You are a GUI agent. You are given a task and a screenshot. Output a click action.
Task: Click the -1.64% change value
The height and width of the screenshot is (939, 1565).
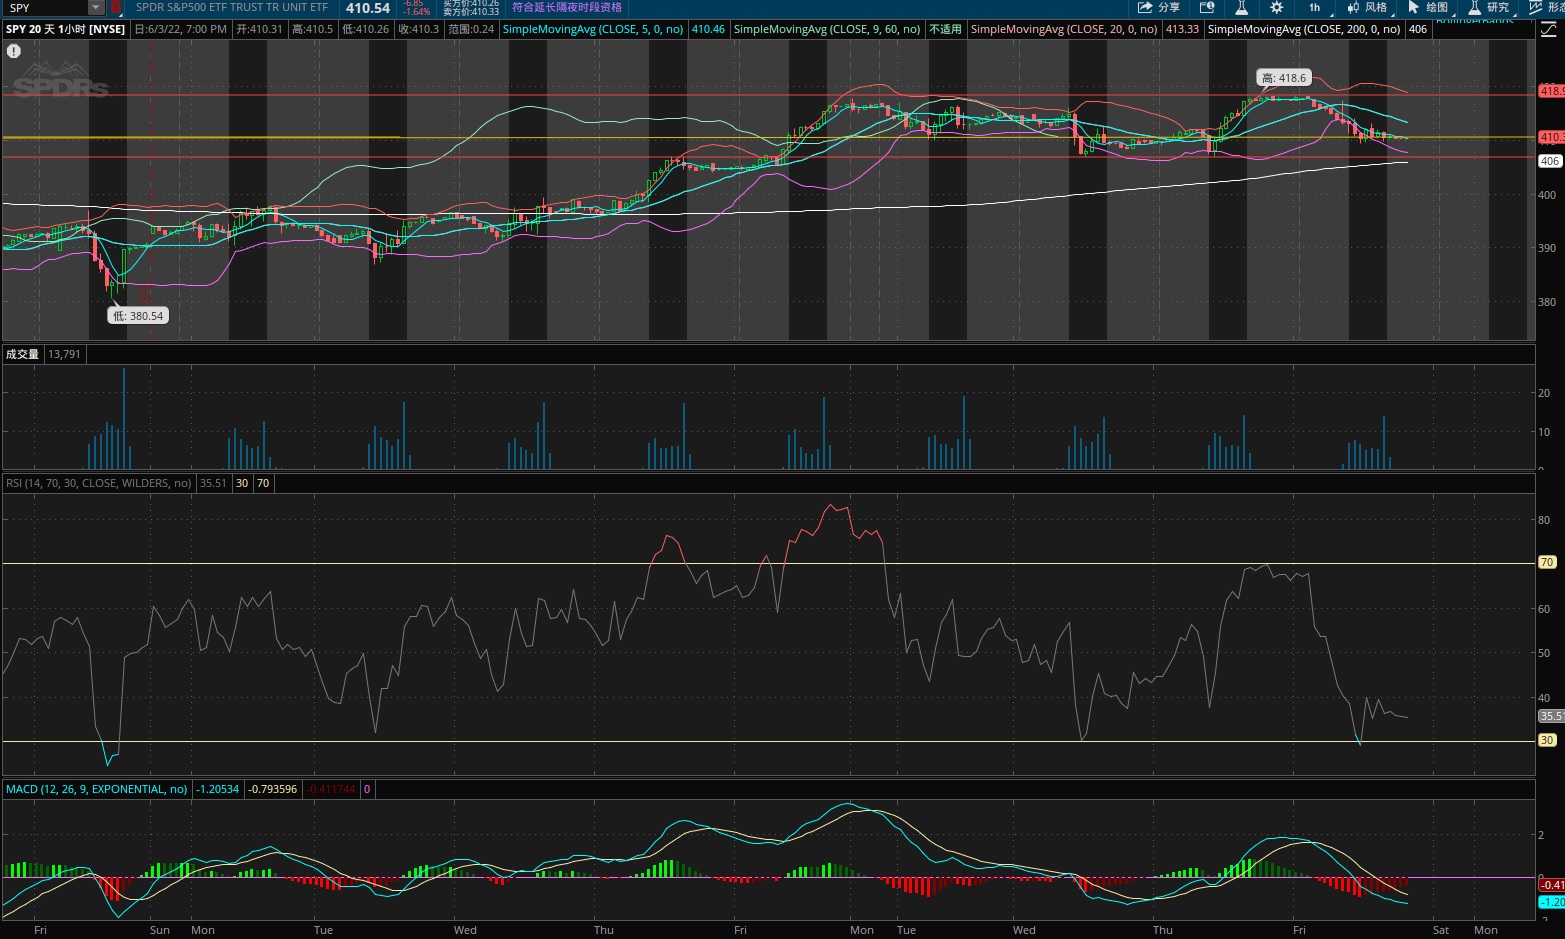(x=417, y=12)
